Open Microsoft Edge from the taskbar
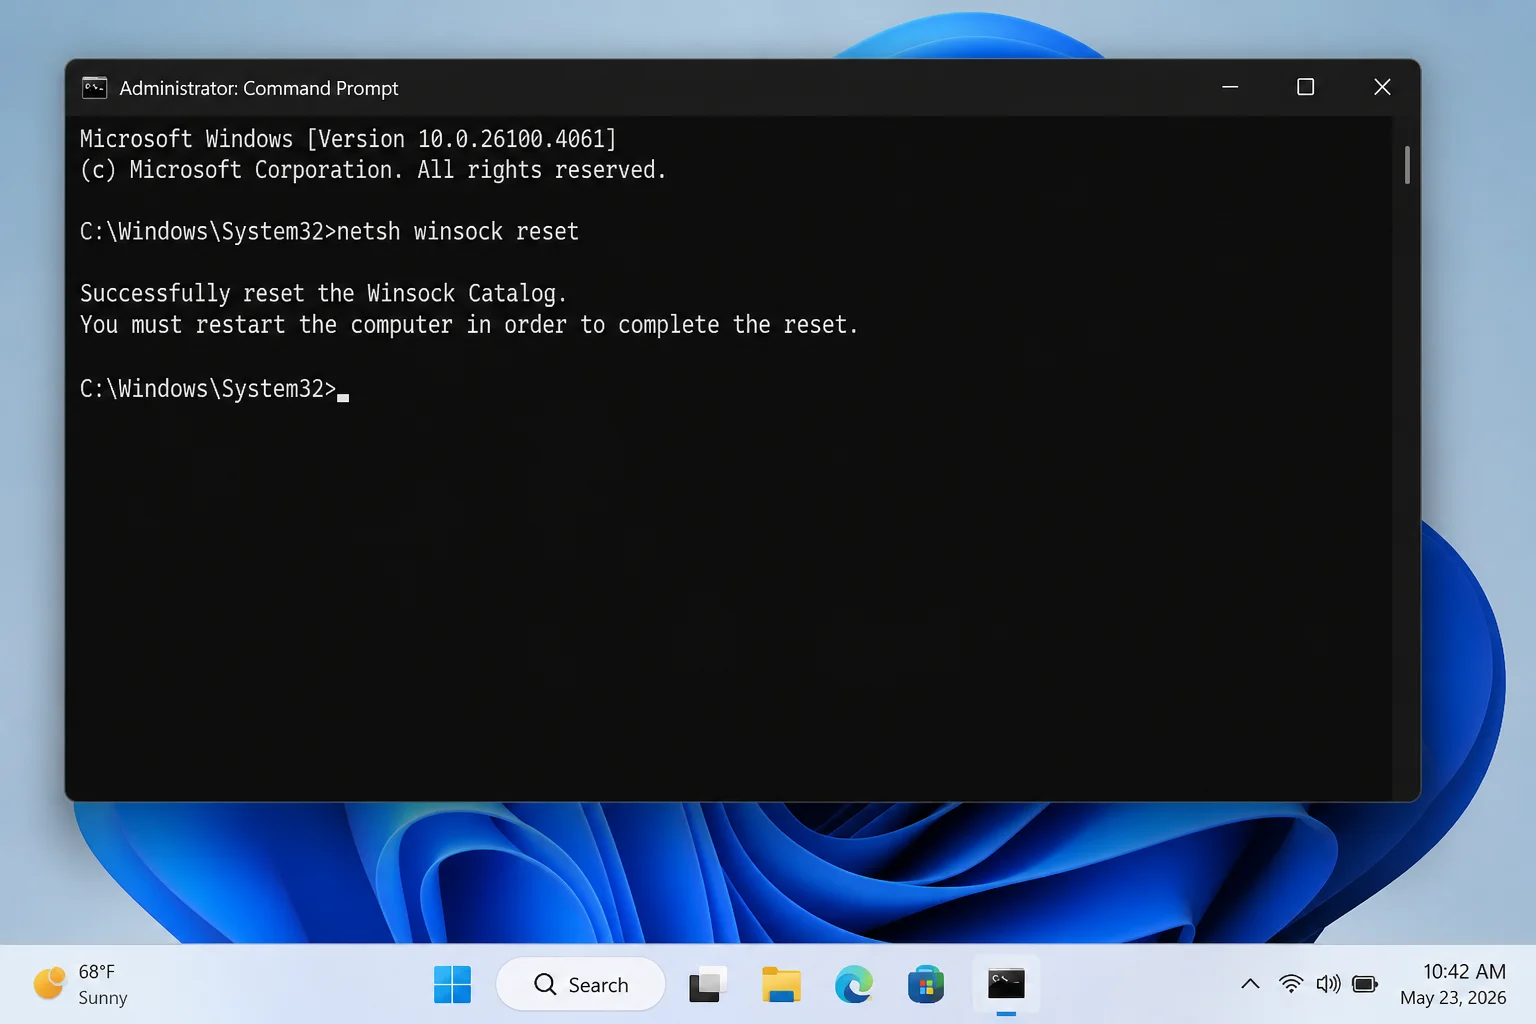Viewport: 1536px width, 1024px height. click(x=854, y=985)
